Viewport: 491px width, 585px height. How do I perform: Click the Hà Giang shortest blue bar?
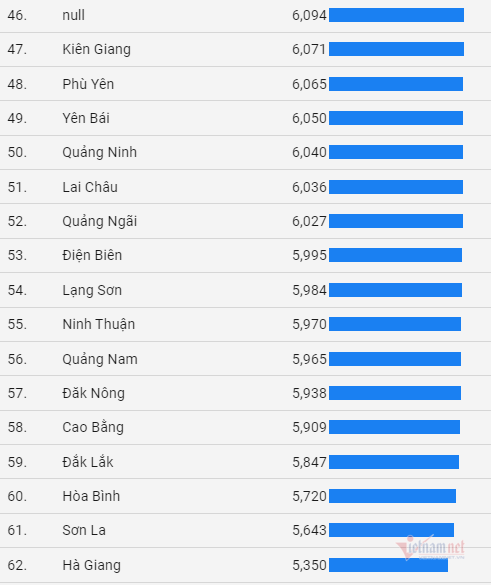tap(388, 565)
